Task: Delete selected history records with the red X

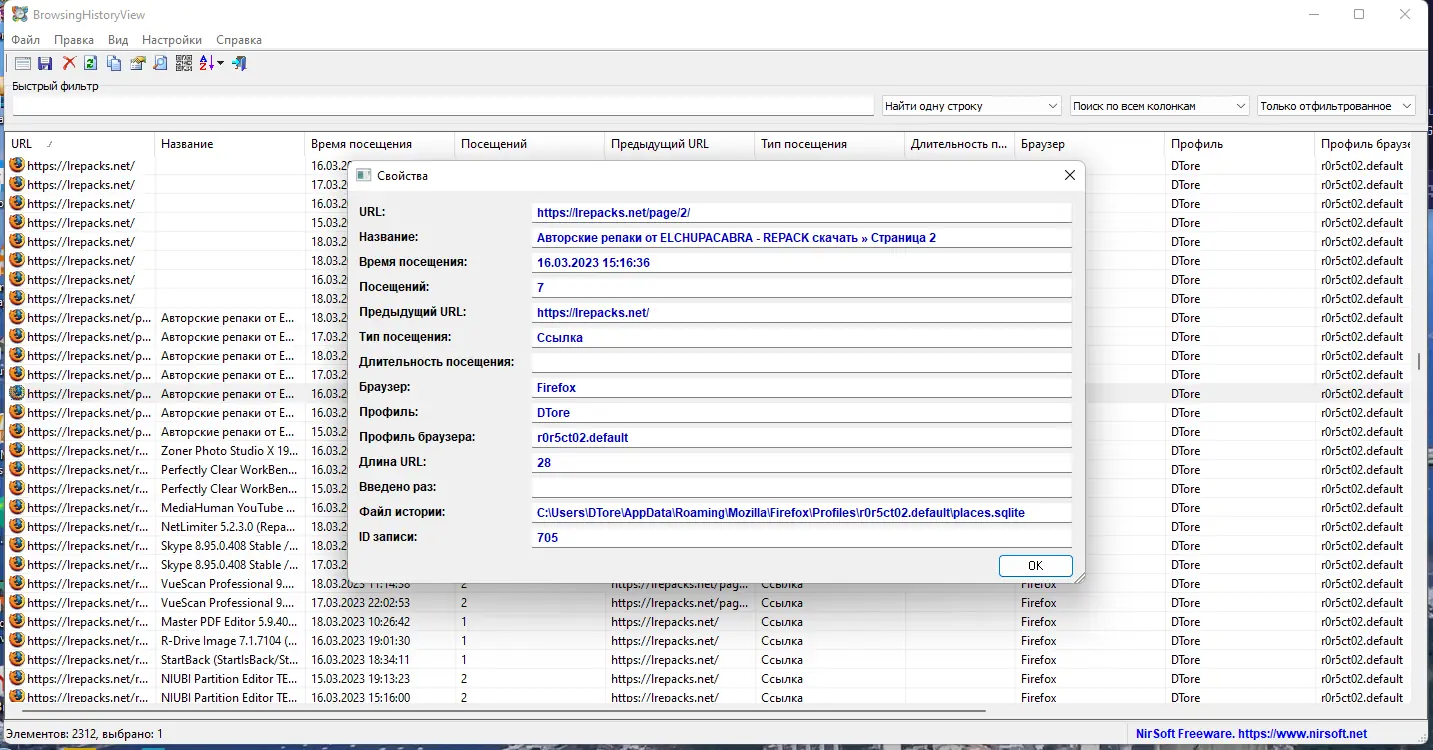Action: [x=69, y=64]
